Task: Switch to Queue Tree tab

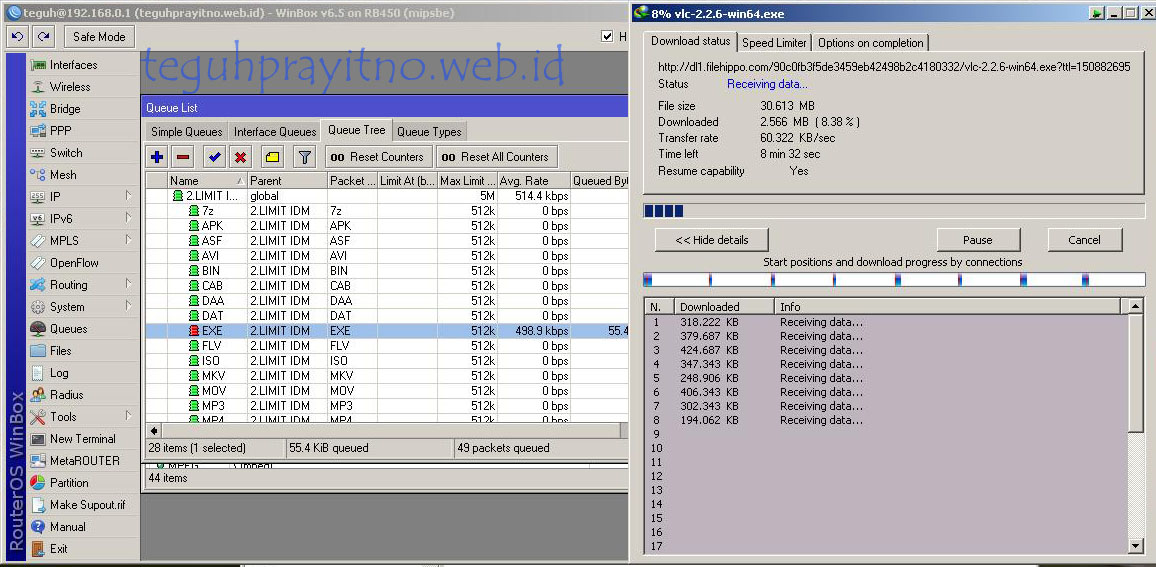Action: pyautogui.click(x=357, y=131)
